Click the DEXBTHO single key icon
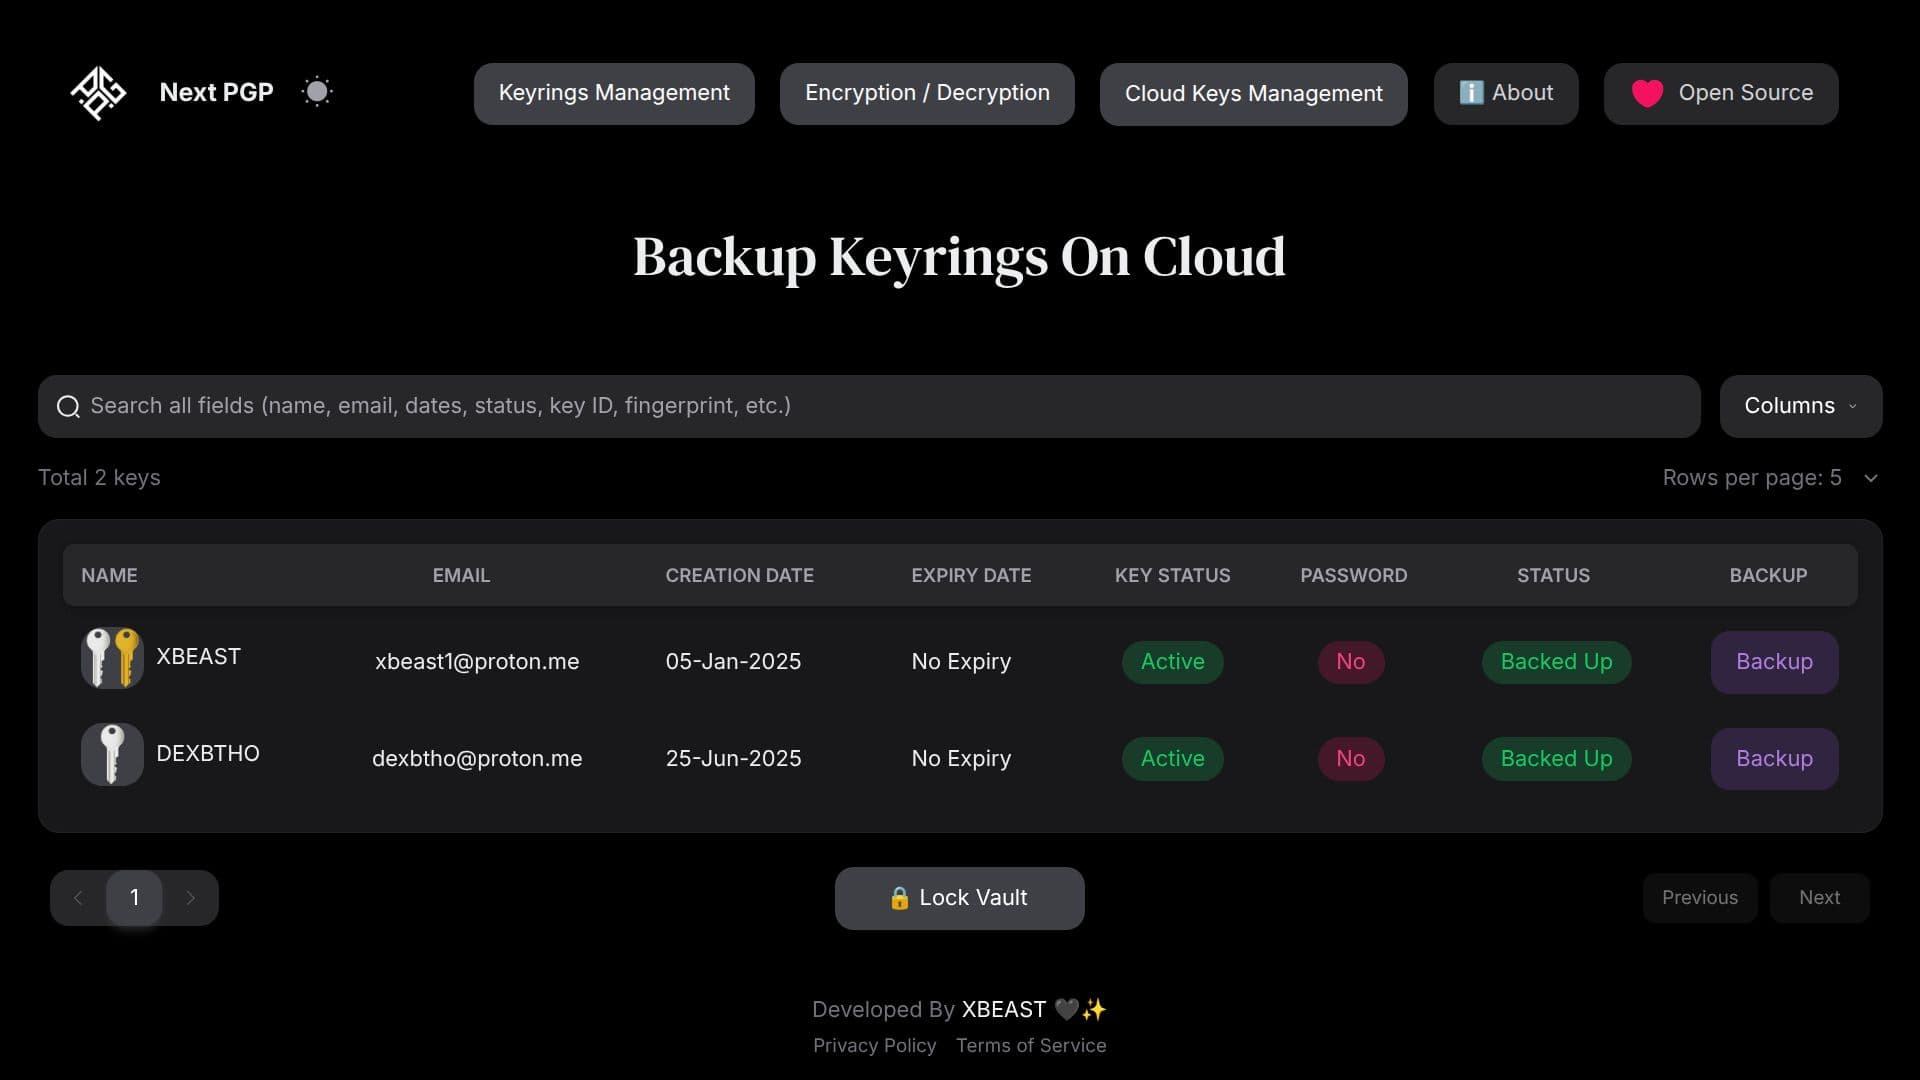This screenshot has width=1920, height=1080. (112, 755)
